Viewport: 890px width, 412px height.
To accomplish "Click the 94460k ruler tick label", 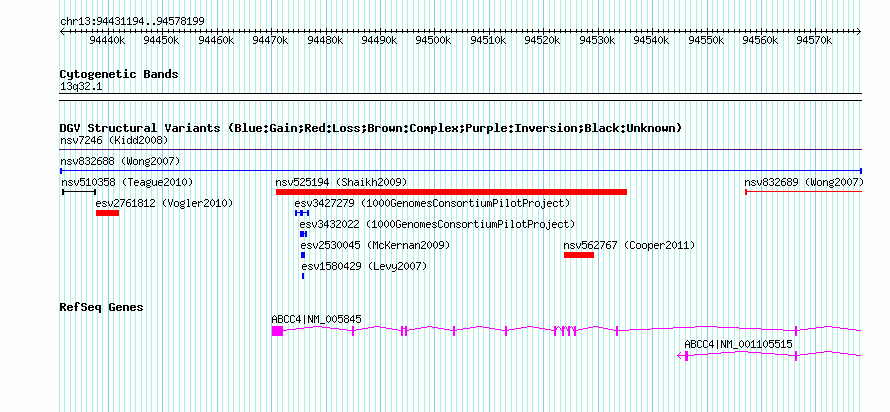I will 216,40.
